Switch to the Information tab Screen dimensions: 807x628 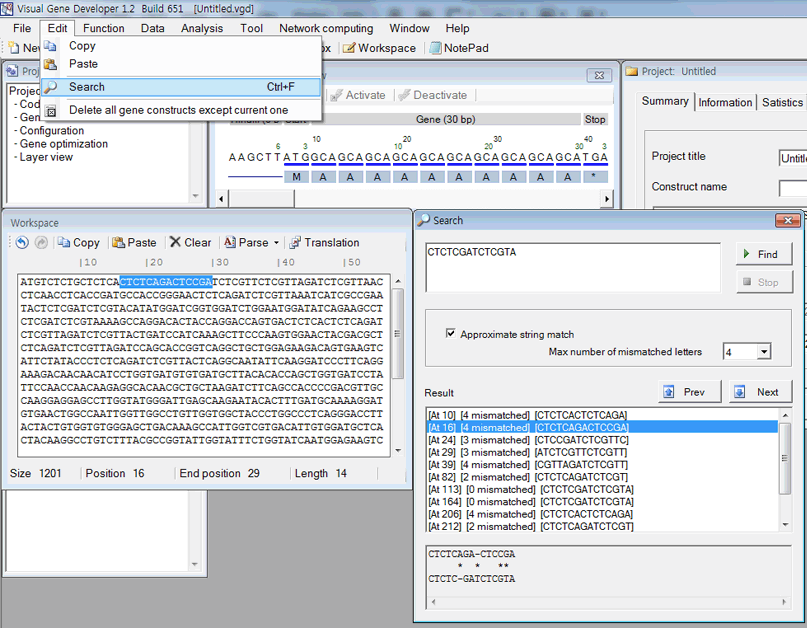[x=725, y=102]
